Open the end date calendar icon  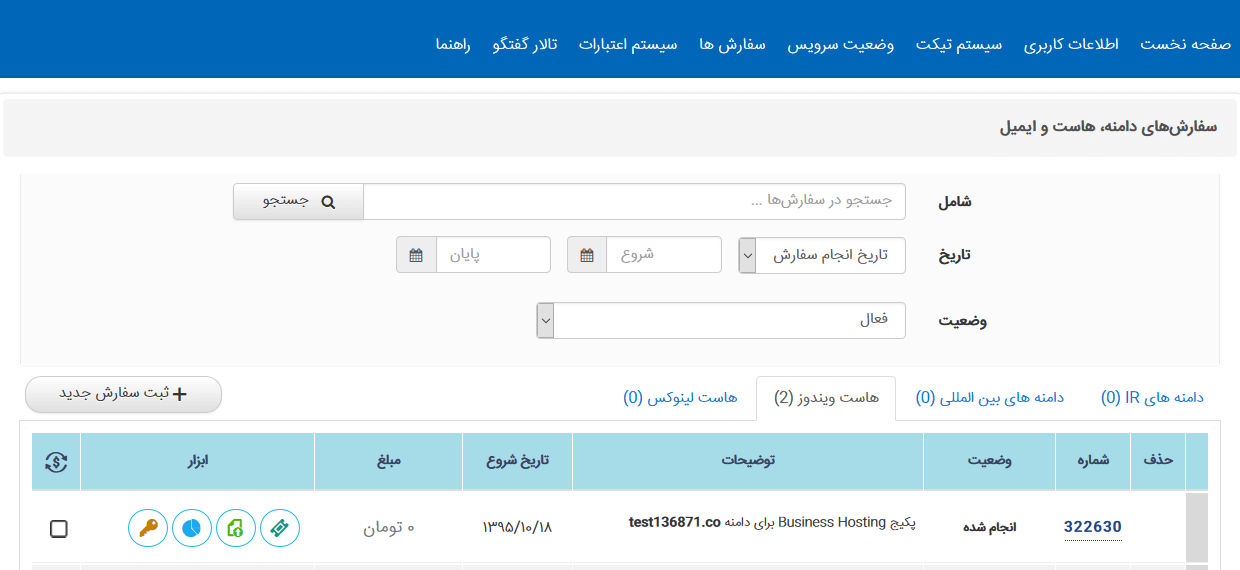click(x=416, y=255)
